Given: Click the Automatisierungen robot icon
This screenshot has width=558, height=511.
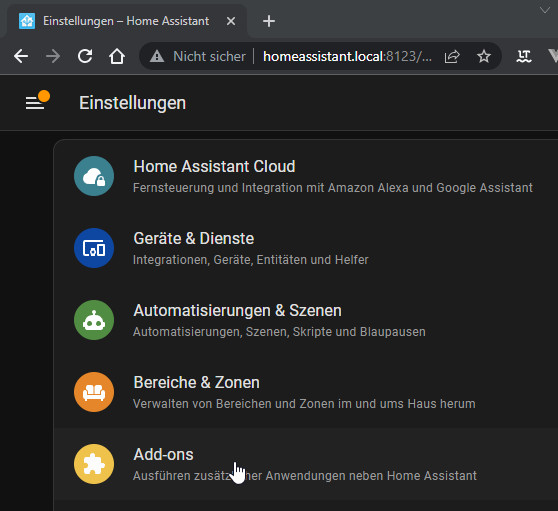Looking at the screenshot, I should (x=94, y=320).
